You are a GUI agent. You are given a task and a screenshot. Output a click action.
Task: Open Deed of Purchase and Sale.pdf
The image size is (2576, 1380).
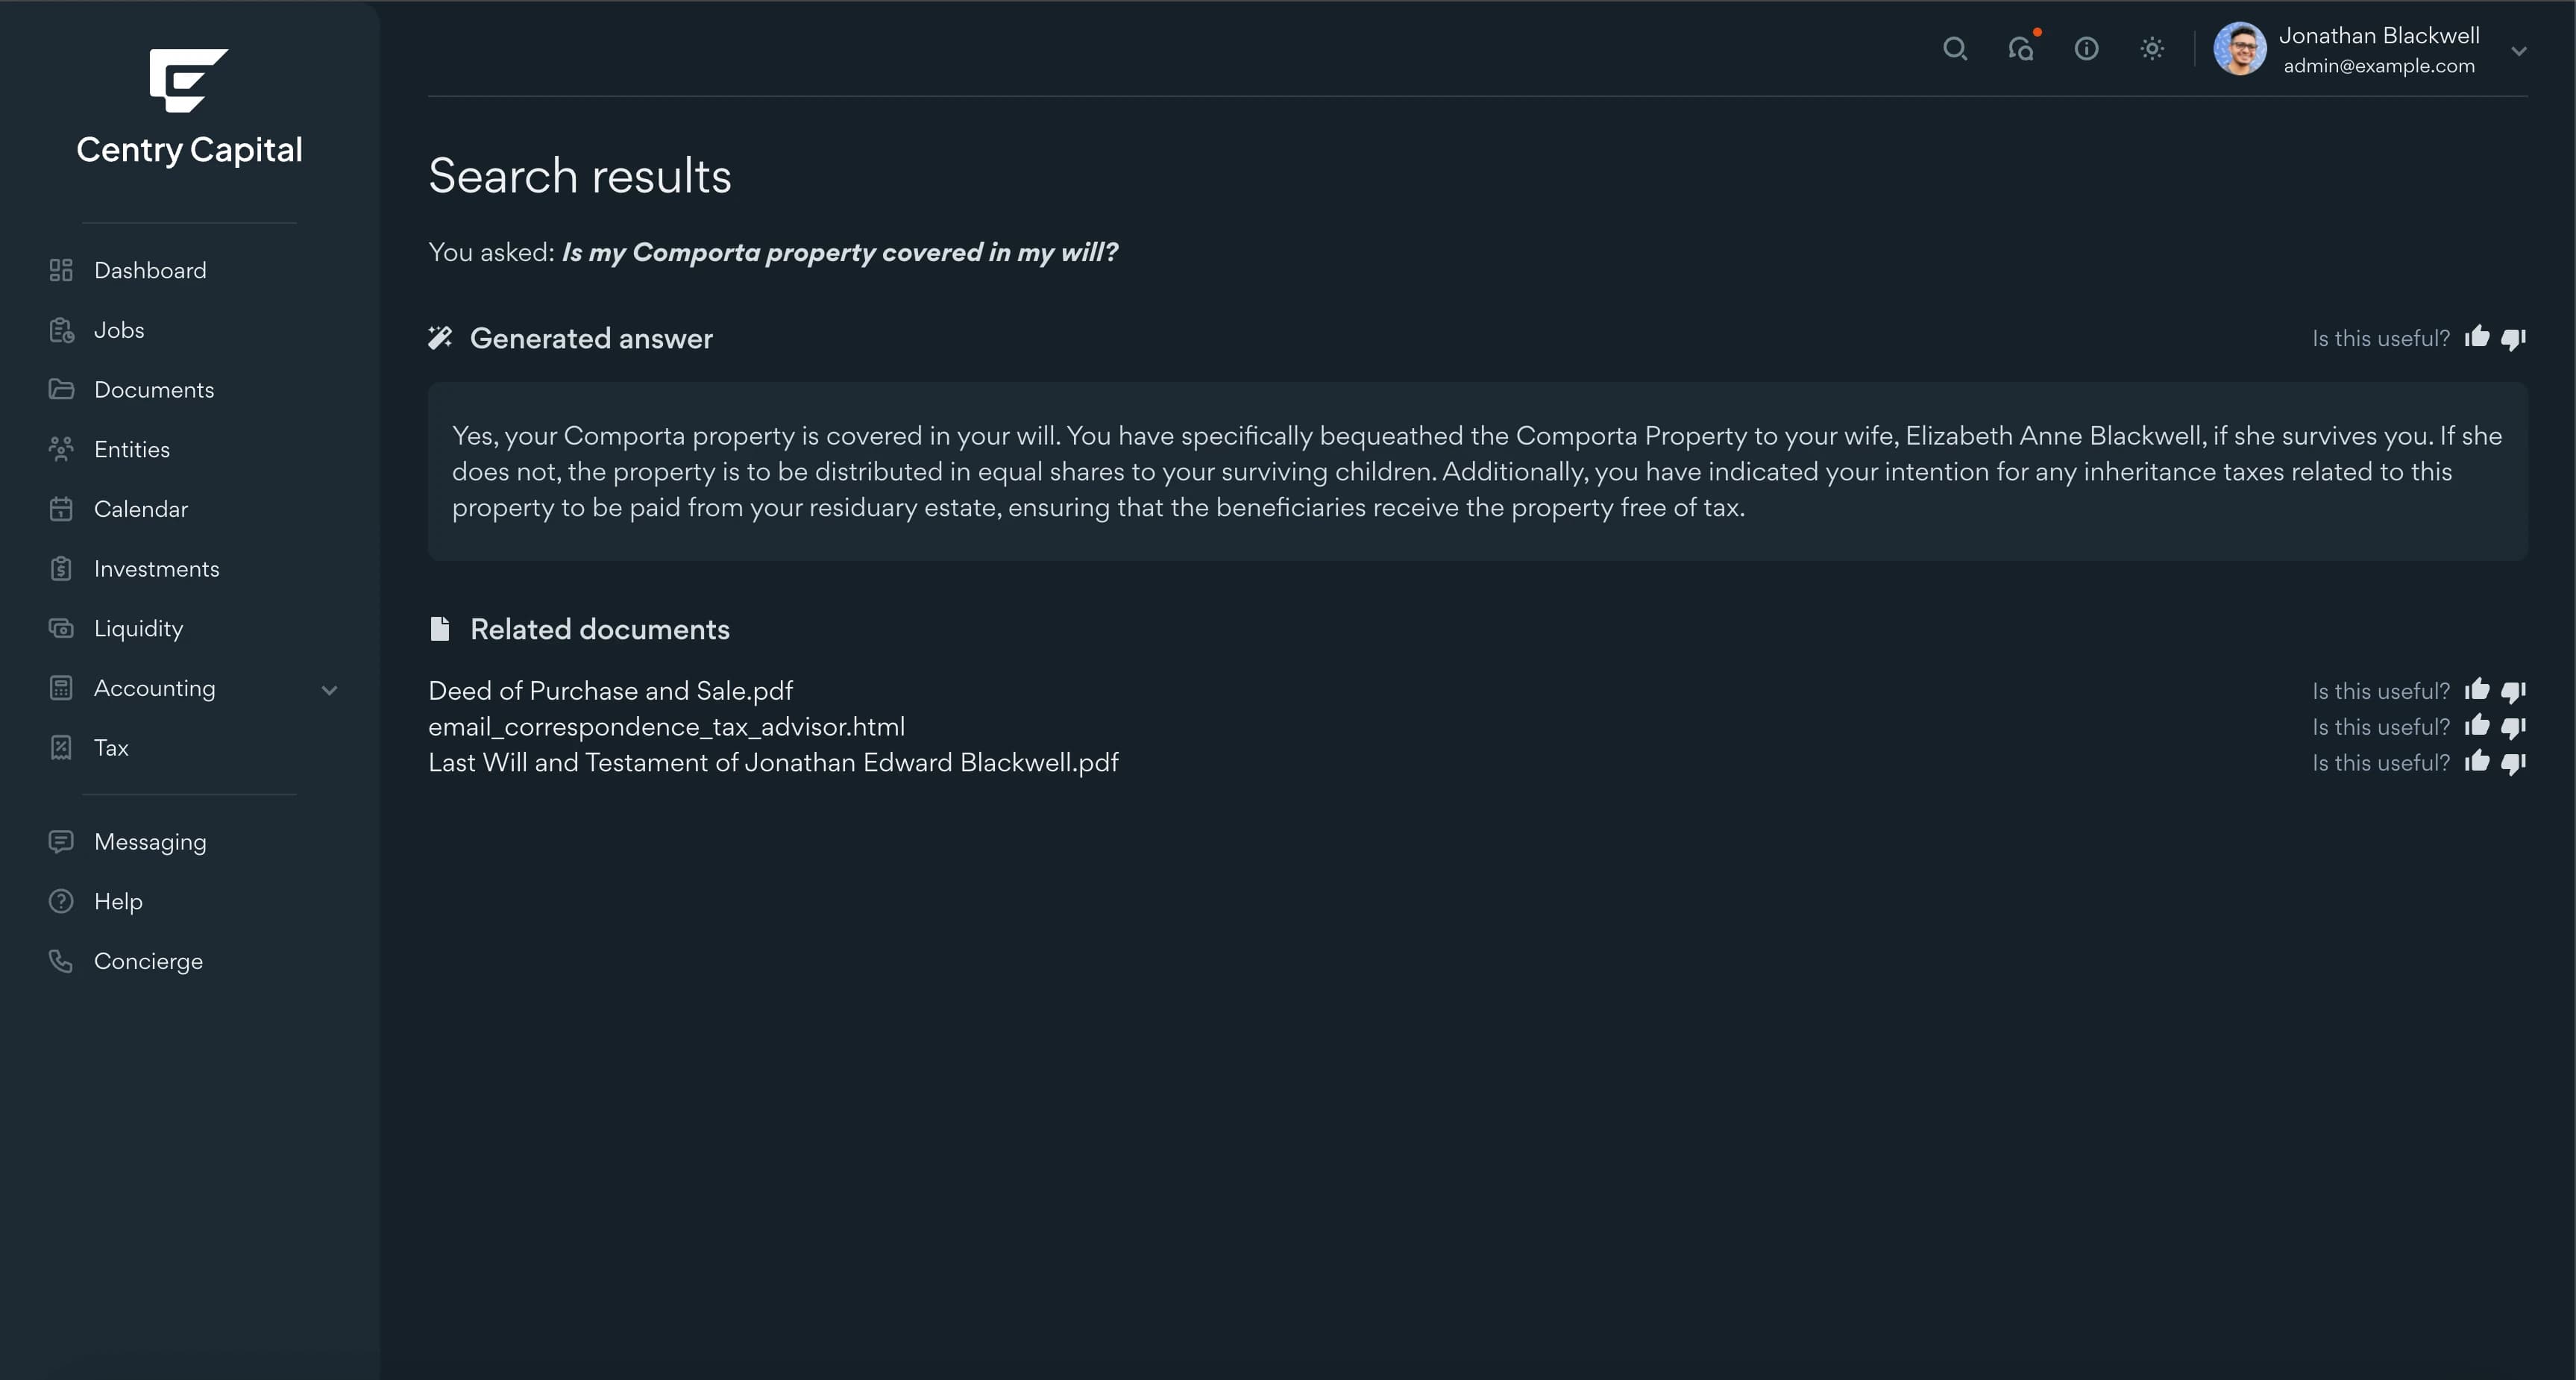[610, 691]
